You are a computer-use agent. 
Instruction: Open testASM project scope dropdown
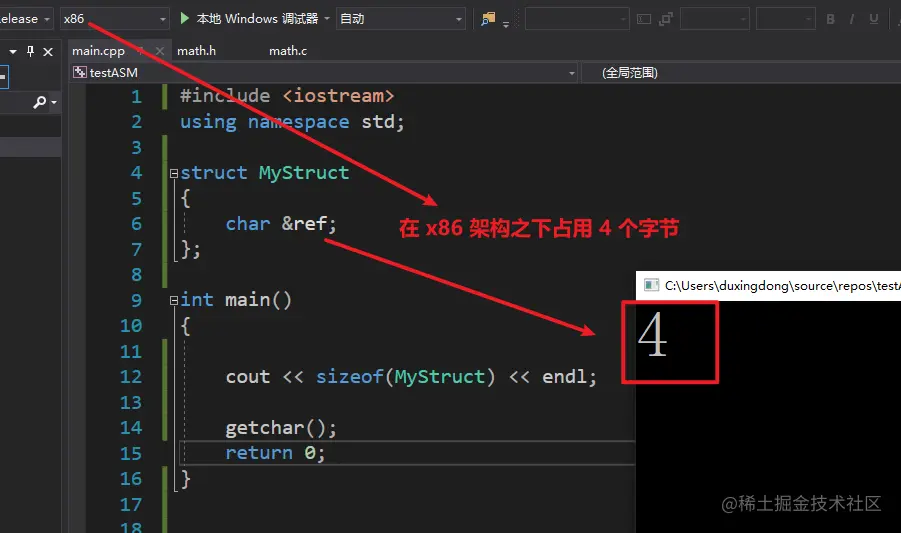point(324,72)
